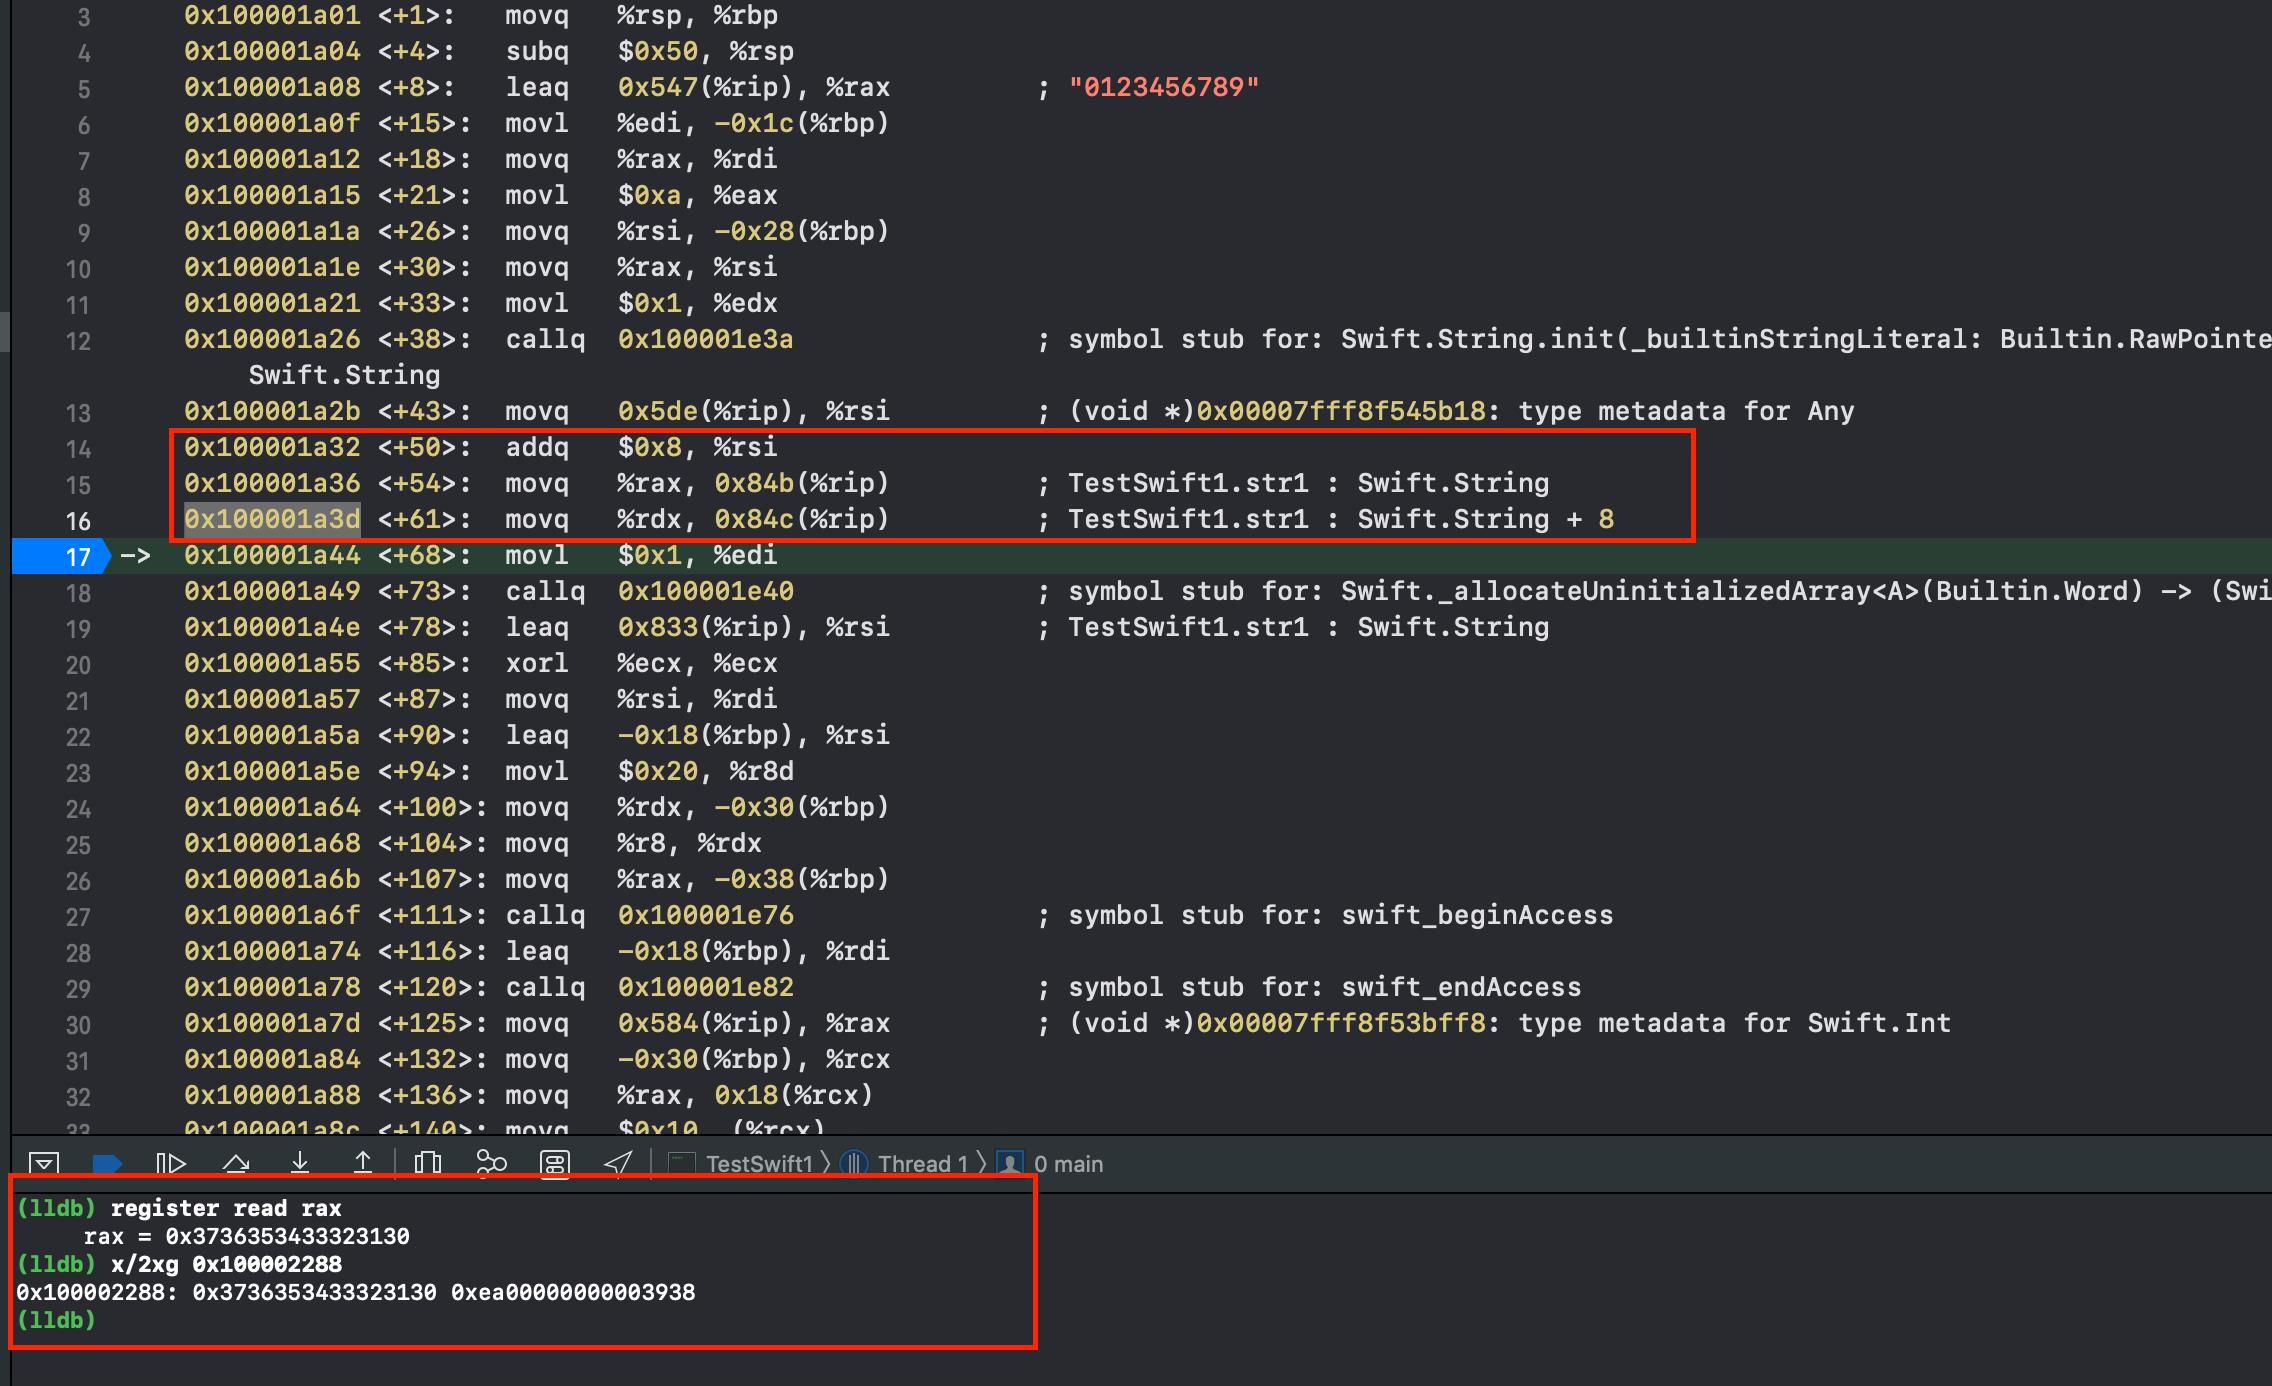The height and width of the screenshot is (1386, 2272).
Task: Click the "0123456789" string literal comment
Action: pos(1164,87)
